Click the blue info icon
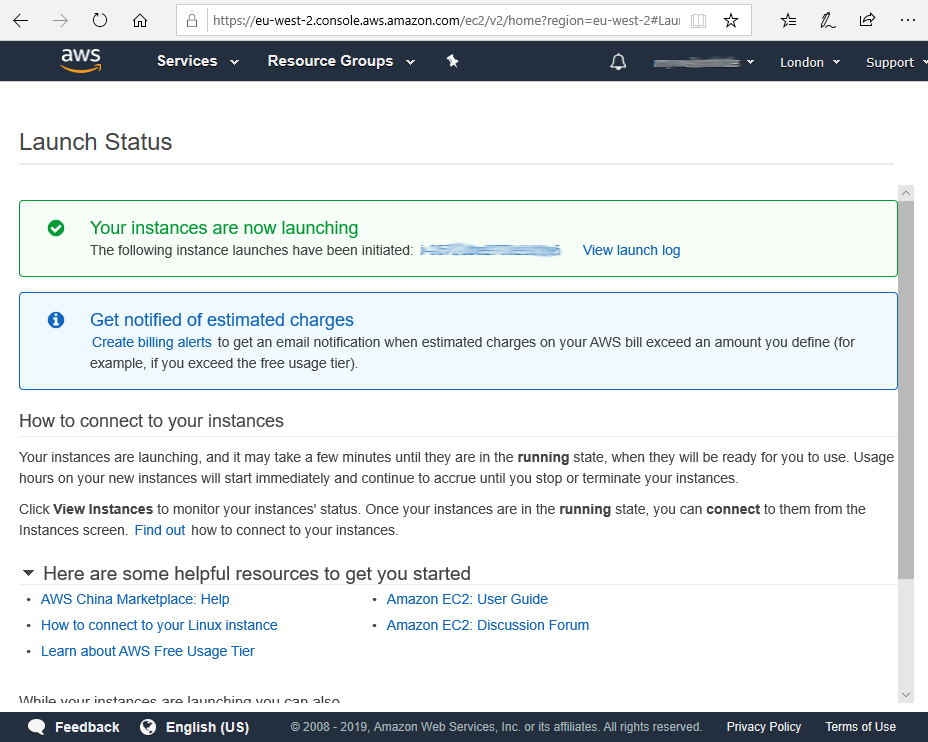The image size is (928, 742). pos(56,320)
